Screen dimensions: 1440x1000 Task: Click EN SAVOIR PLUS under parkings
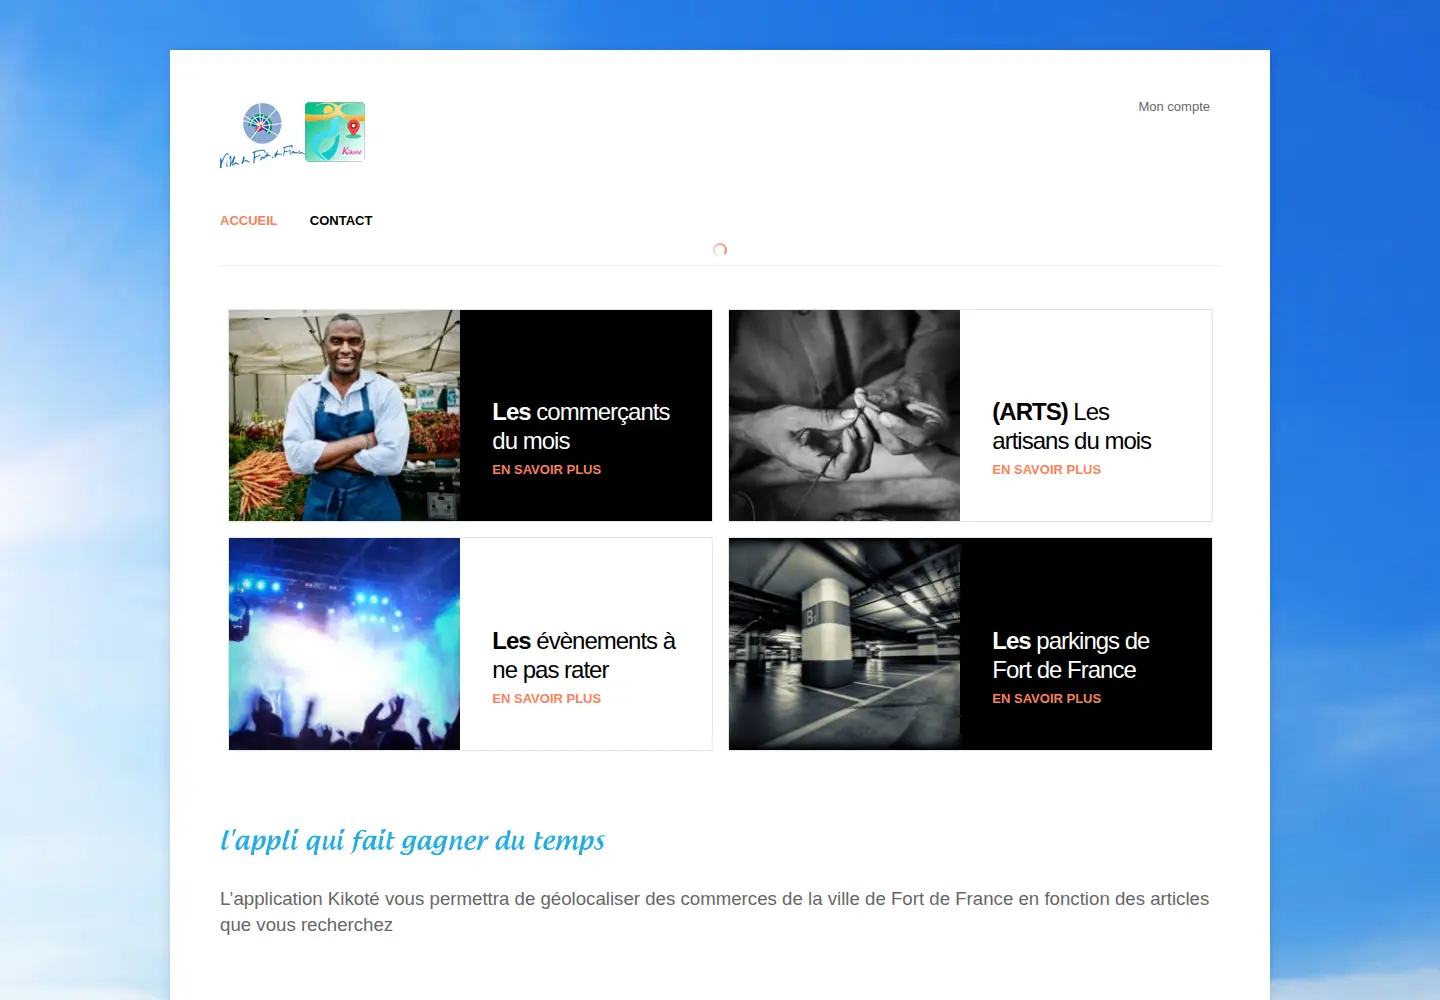pyautogui.click(x=1046, y=699)
